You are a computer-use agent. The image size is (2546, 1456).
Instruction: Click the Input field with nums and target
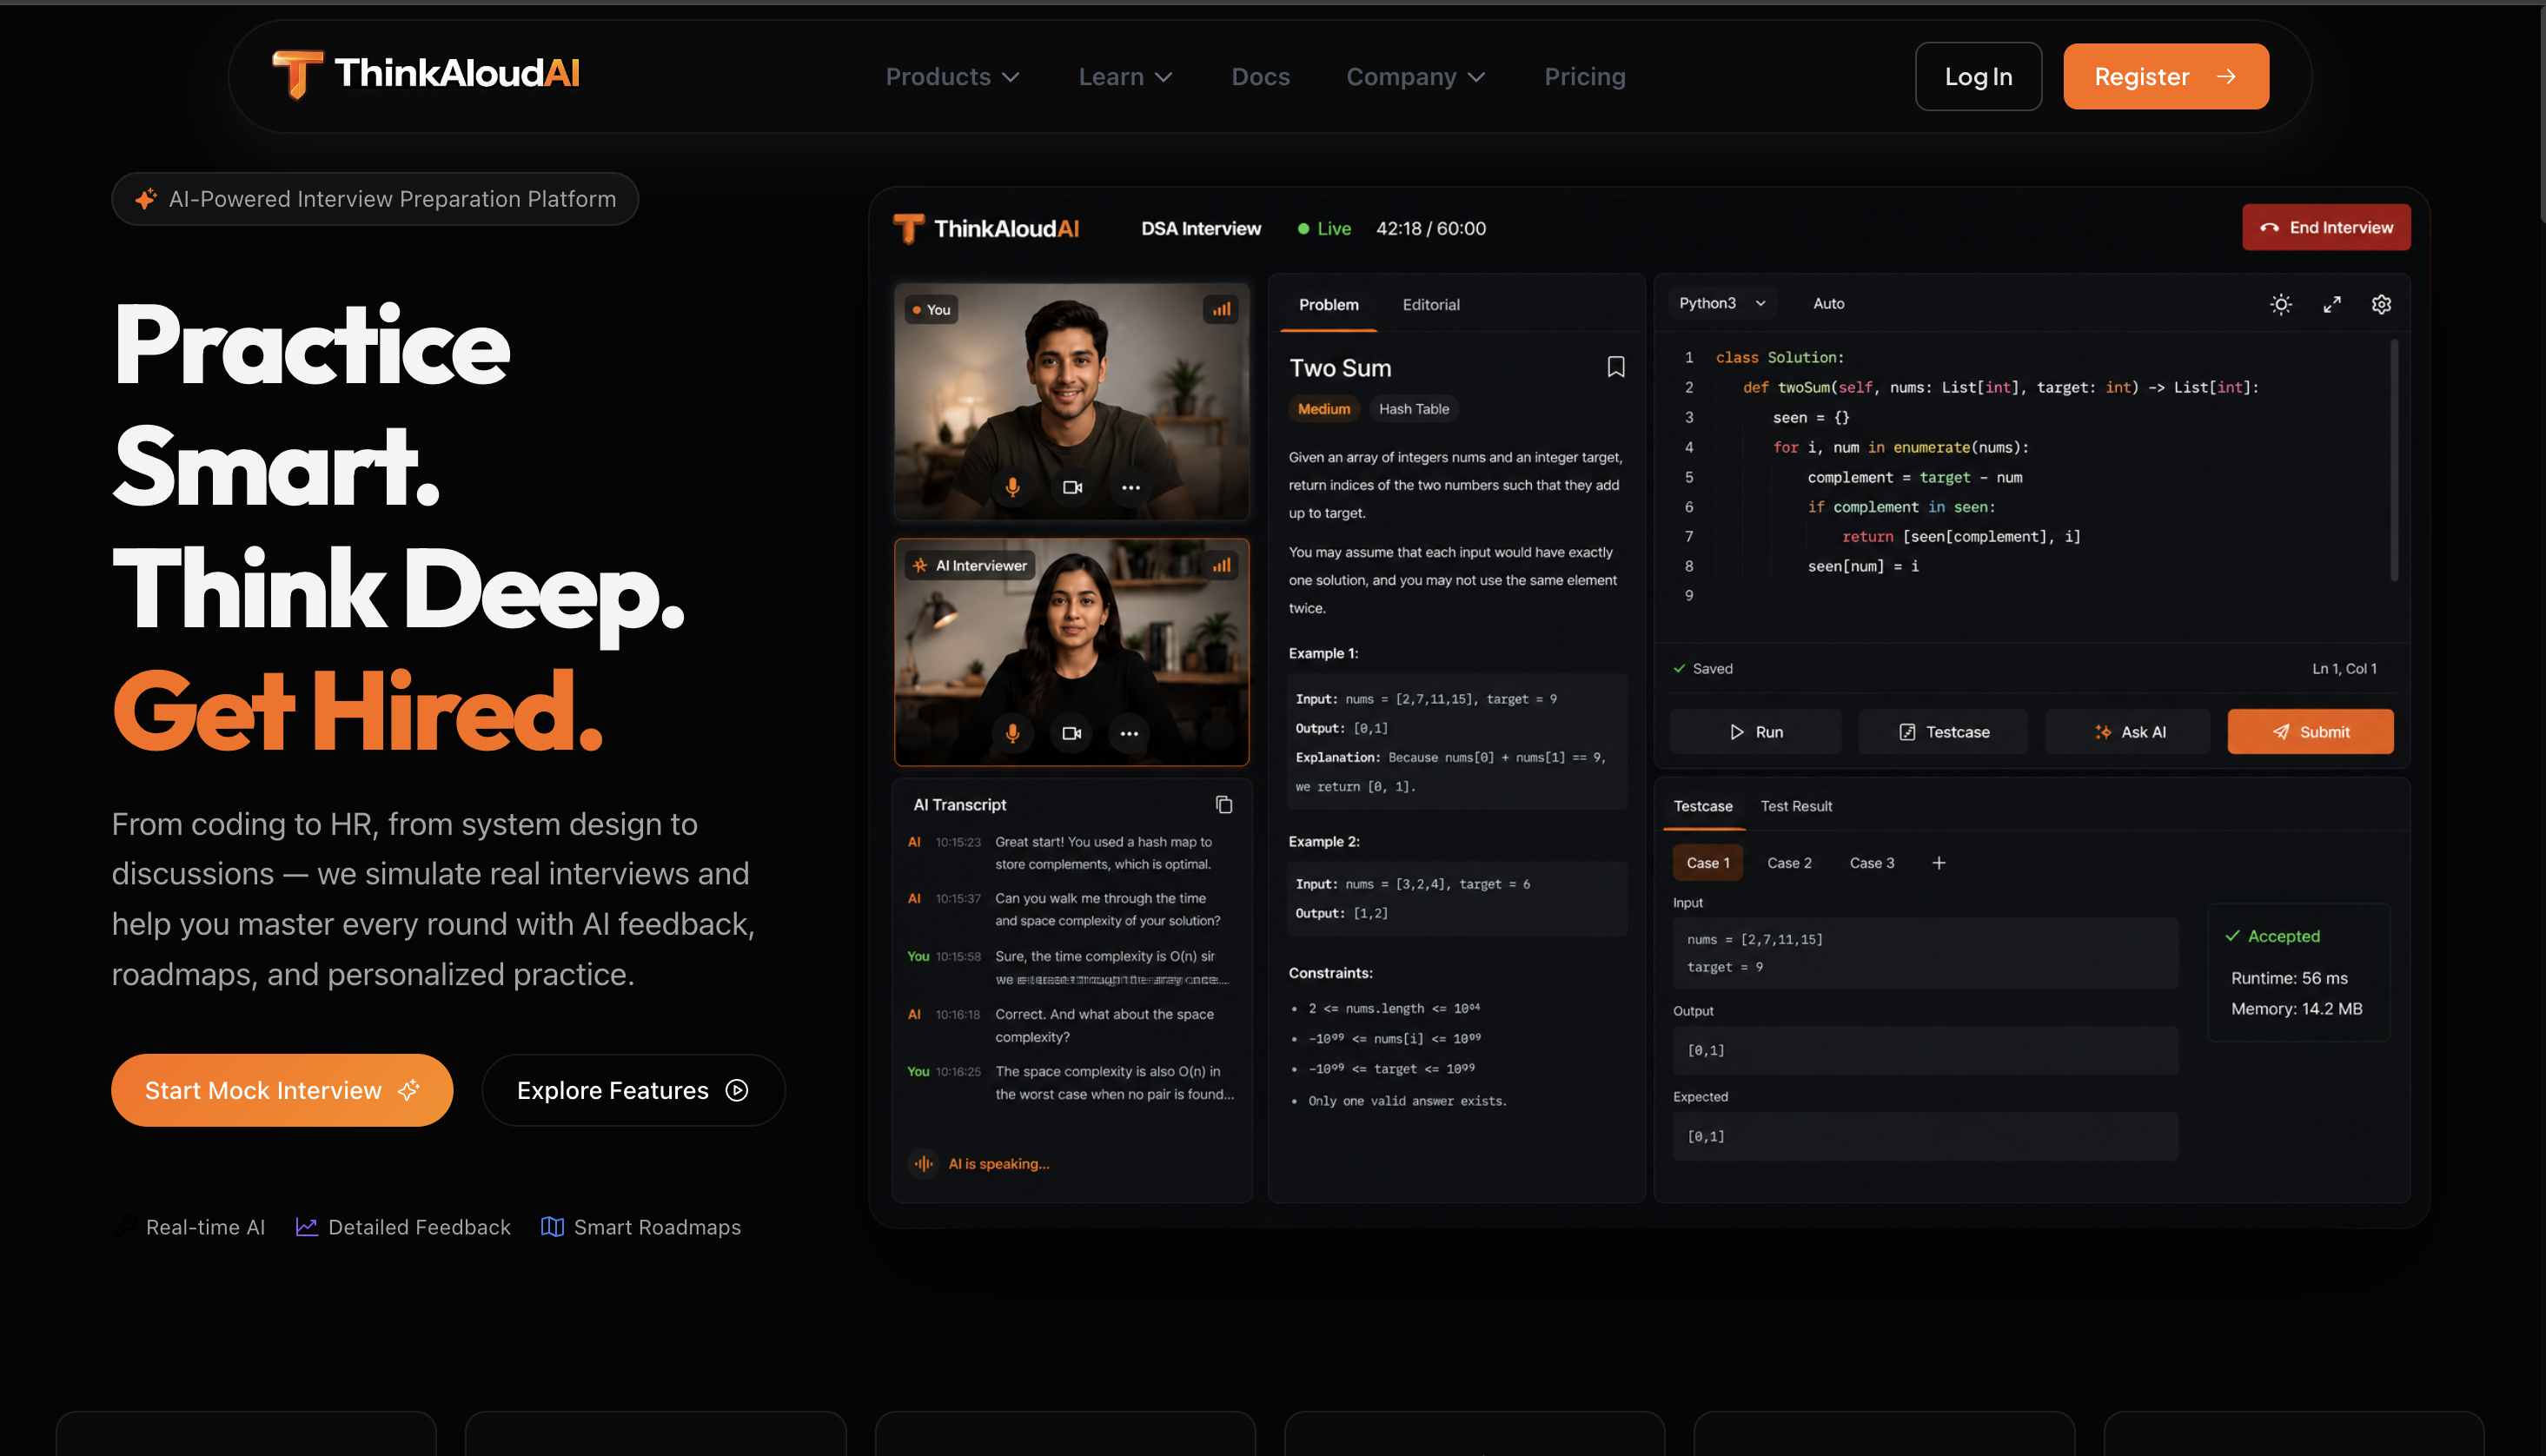coord(1924,952)
